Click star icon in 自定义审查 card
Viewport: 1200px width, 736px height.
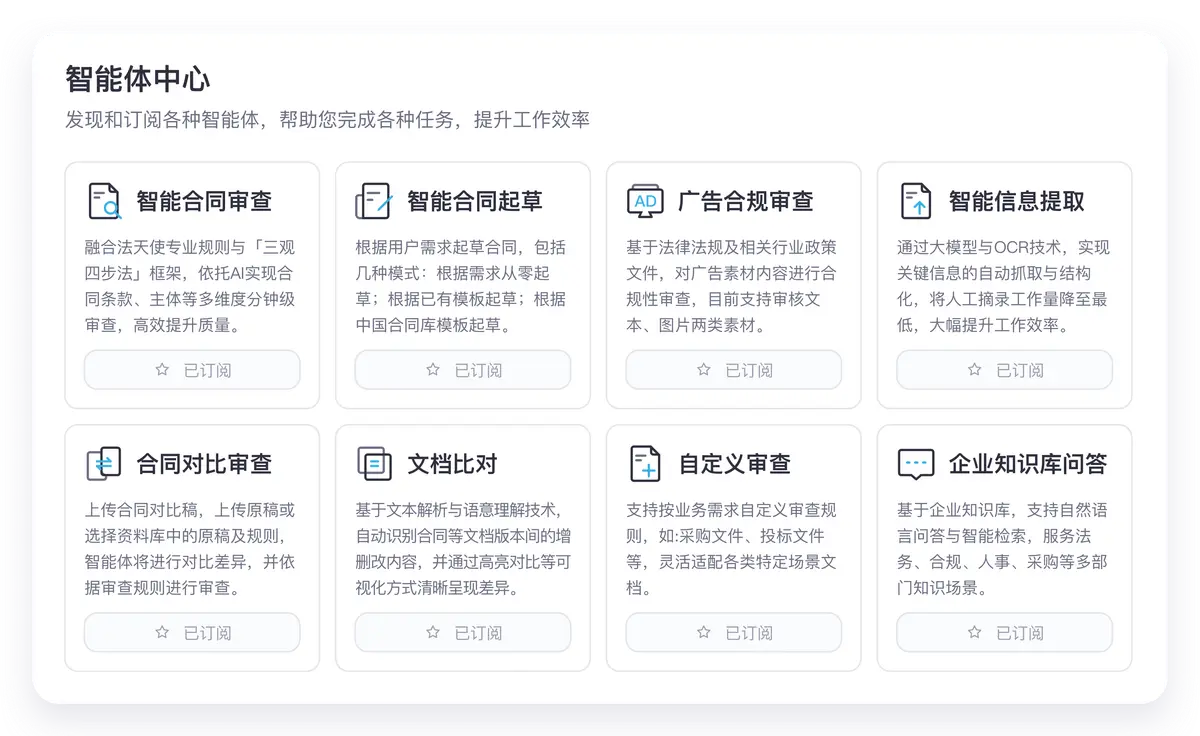[704, 633]
